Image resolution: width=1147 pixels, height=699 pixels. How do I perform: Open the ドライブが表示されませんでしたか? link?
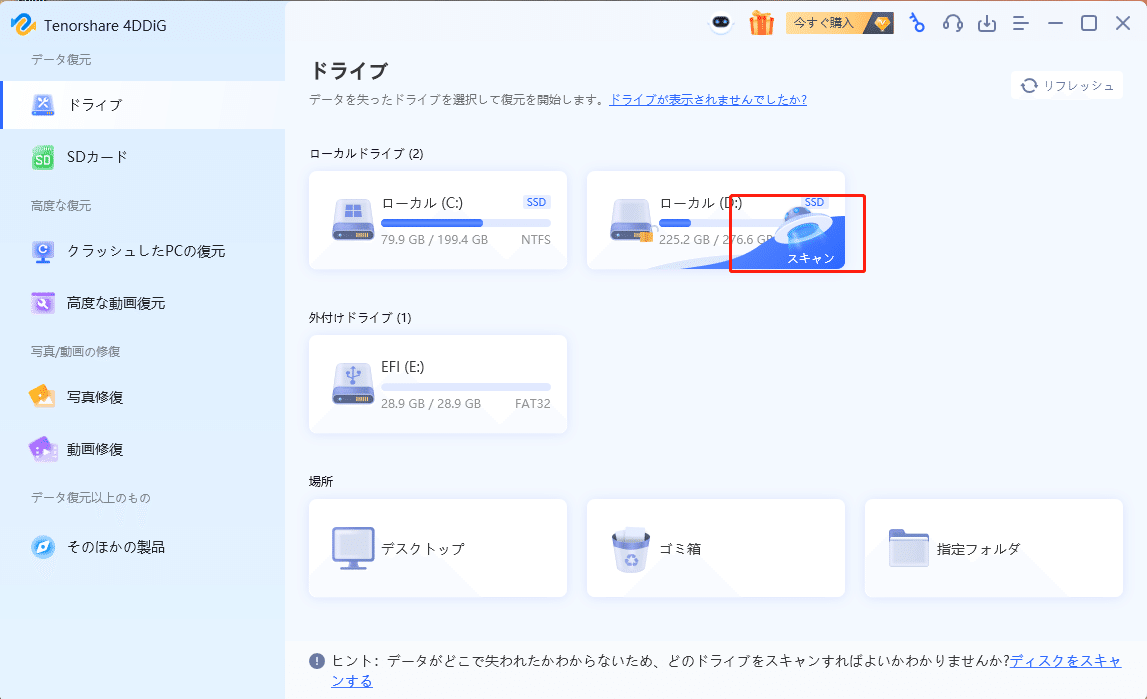point(708,99)
